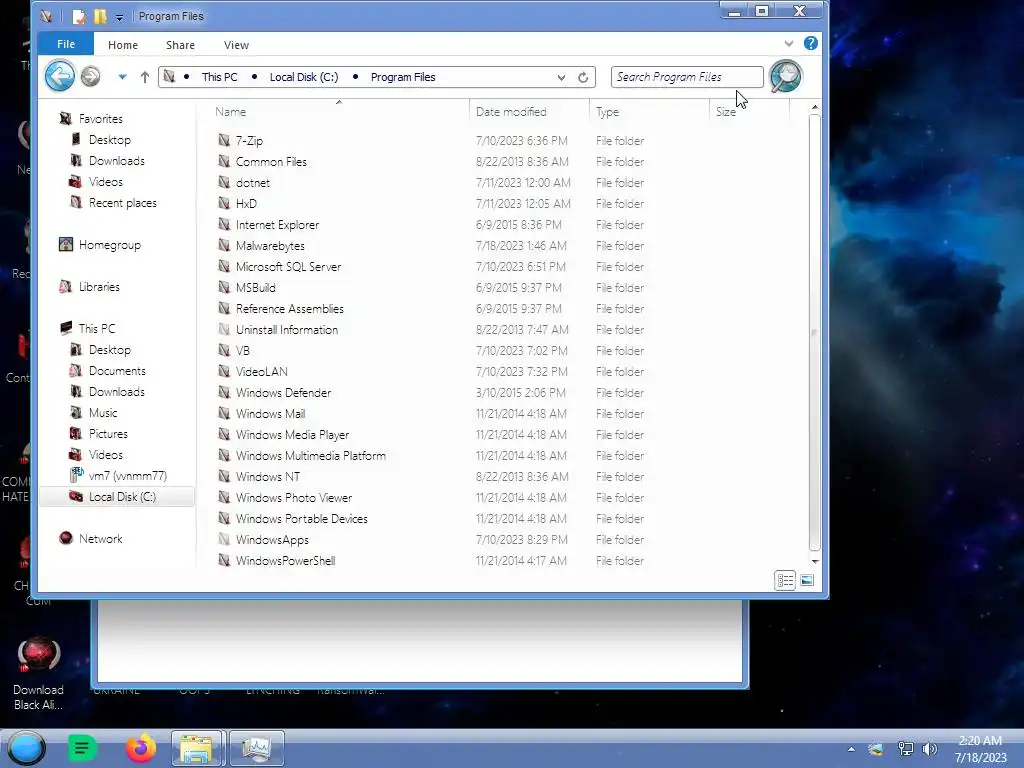Open the recent locations dropdown arrow
The image size is (1024, 768).
(x=122, y=77)
